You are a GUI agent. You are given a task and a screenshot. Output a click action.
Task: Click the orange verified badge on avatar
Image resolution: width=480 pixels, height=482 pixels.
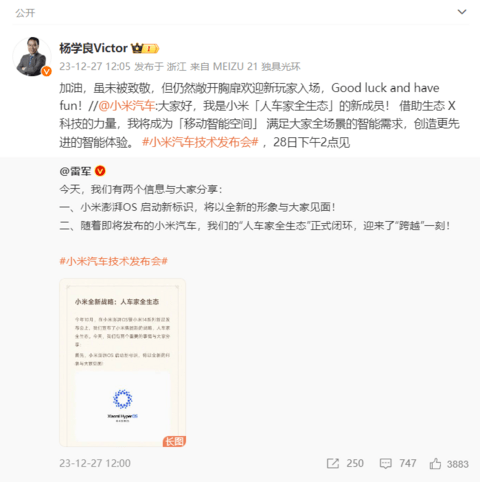(x=46, y=71)
